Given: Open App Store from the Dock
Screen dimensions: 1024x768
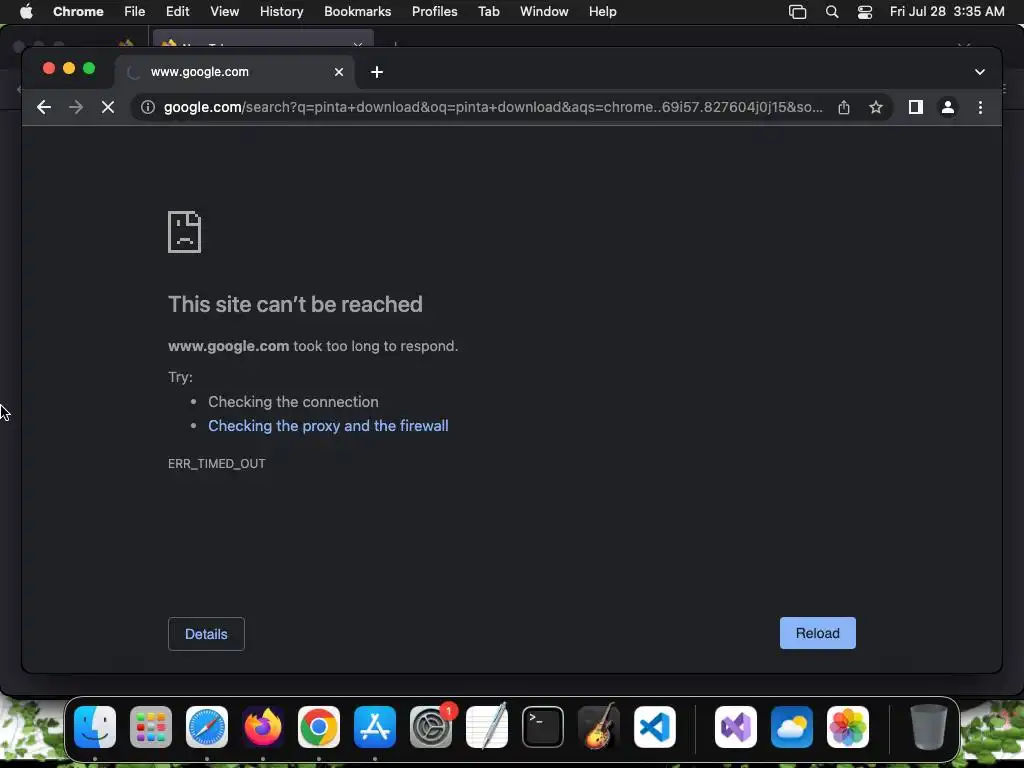Looking at the screenshot, I should 375,727.
